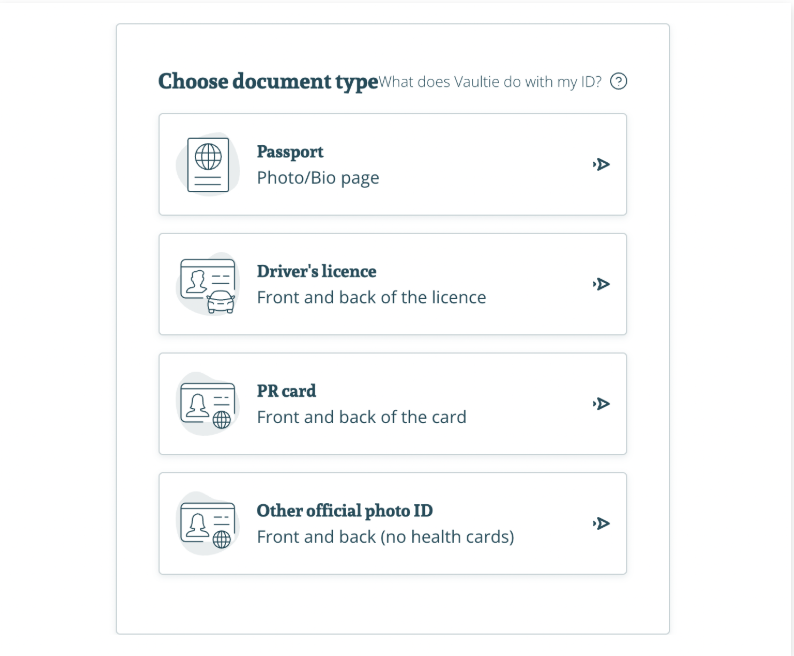The height and width of the screenshot is (656, 794).
Task: Click 'Photo/Bio page' description text
Action: 317,178
